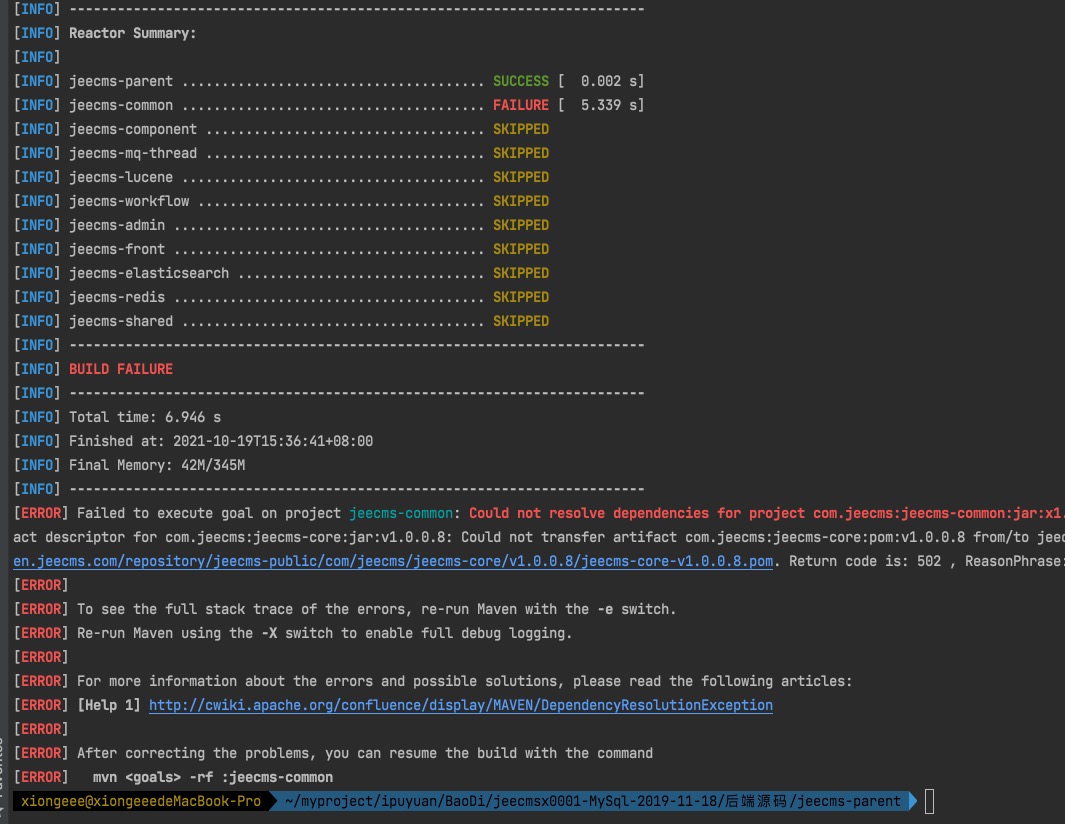The height and width of the screenshot is (824, 1065).
Task: Click the blue working directory path segment
Action: point(593,801)
